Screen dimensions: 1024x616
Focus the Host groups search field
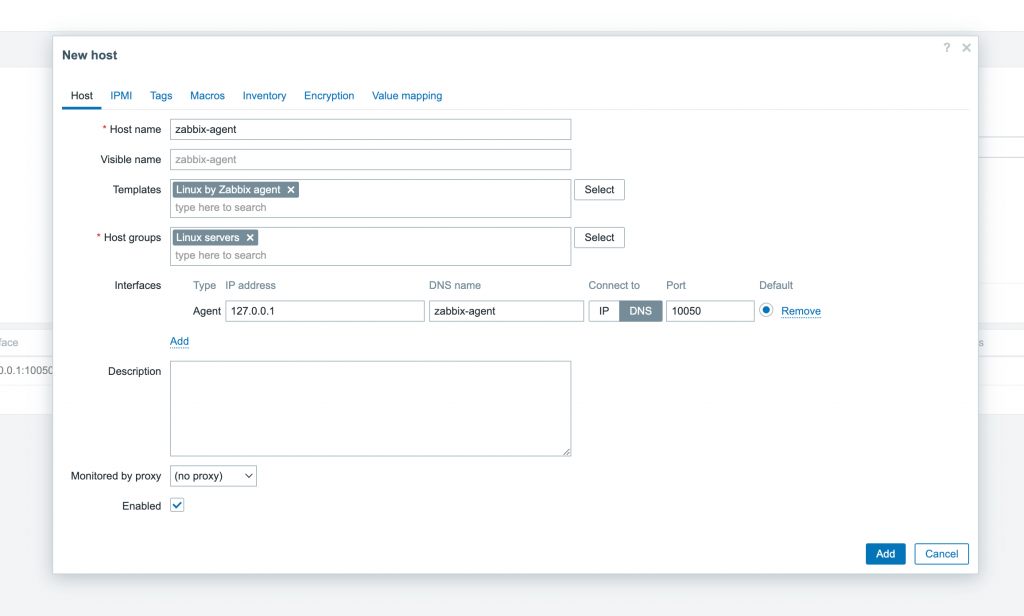coord(370,255)
